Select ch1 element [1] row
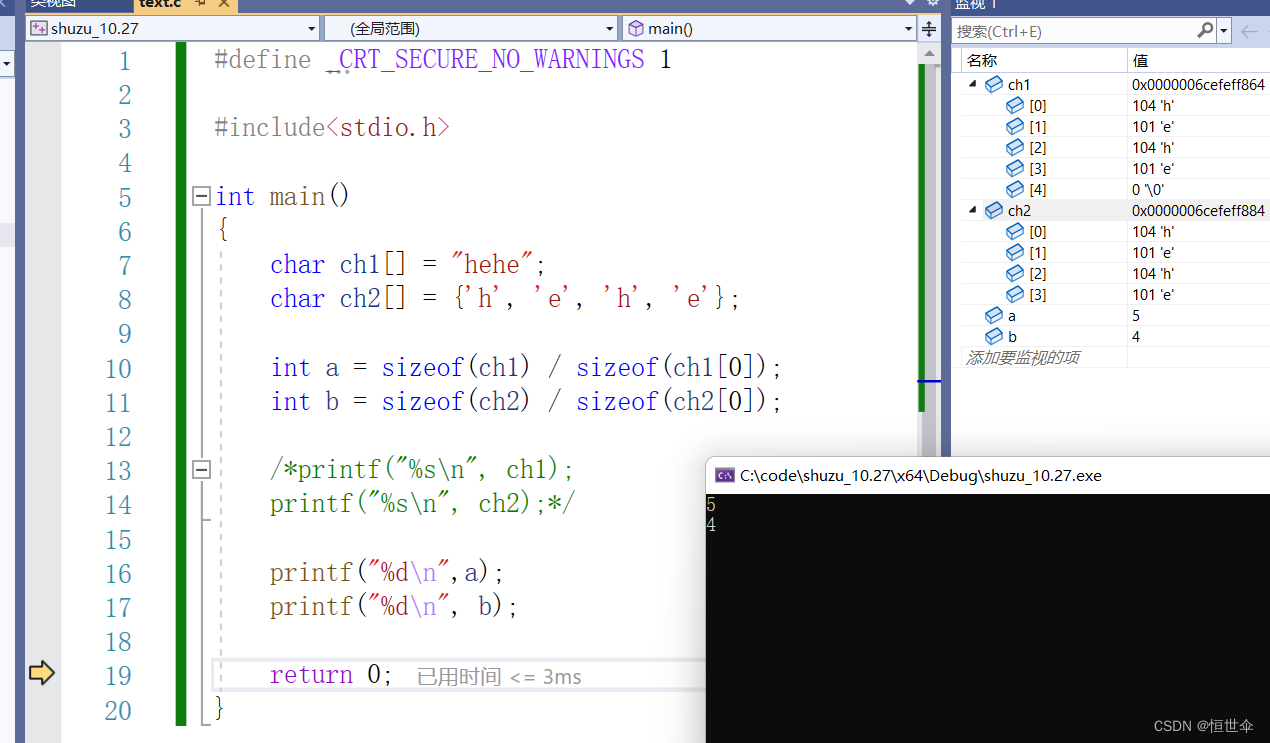This screenshot has height=743, width=1270. [x=1116, y=127]
